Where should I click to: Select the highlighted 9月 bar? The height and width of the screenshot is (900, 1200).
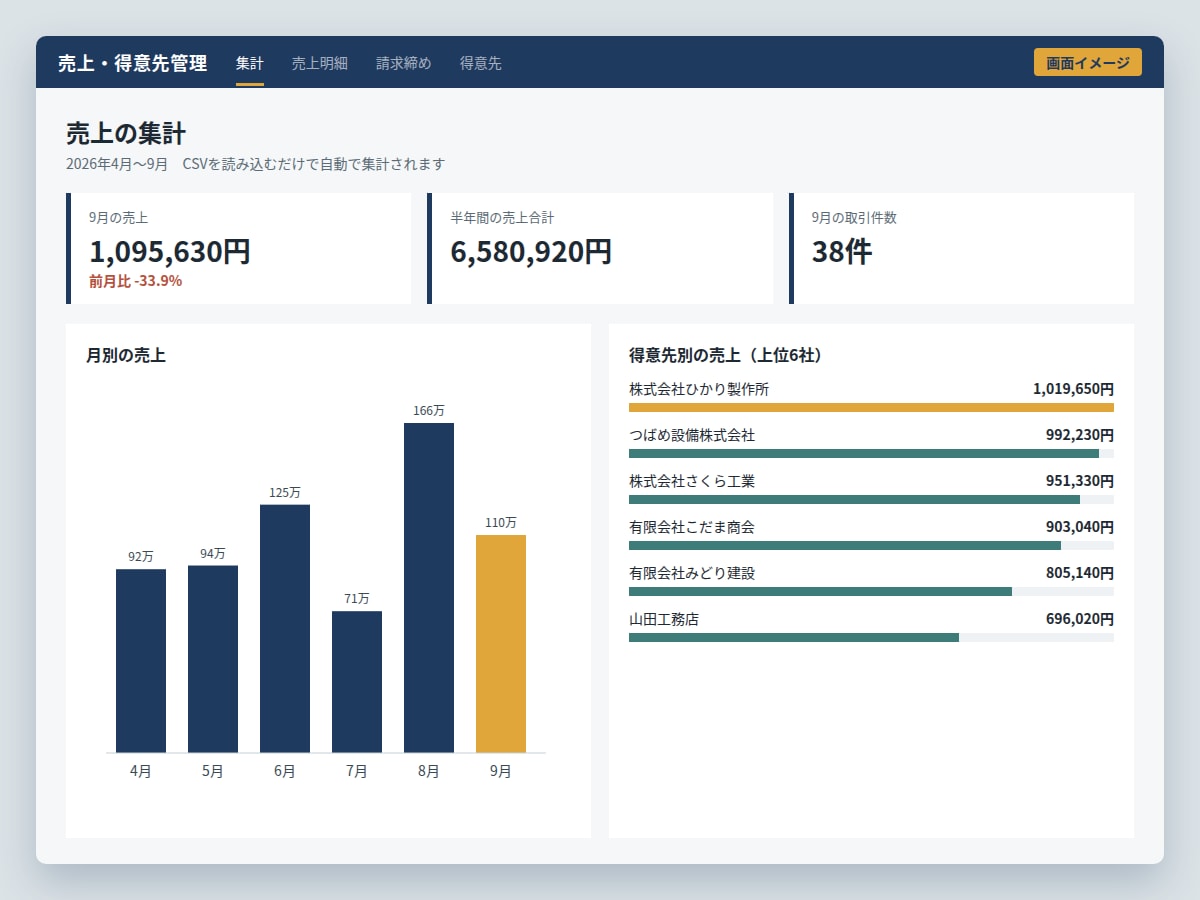(501, 644)
